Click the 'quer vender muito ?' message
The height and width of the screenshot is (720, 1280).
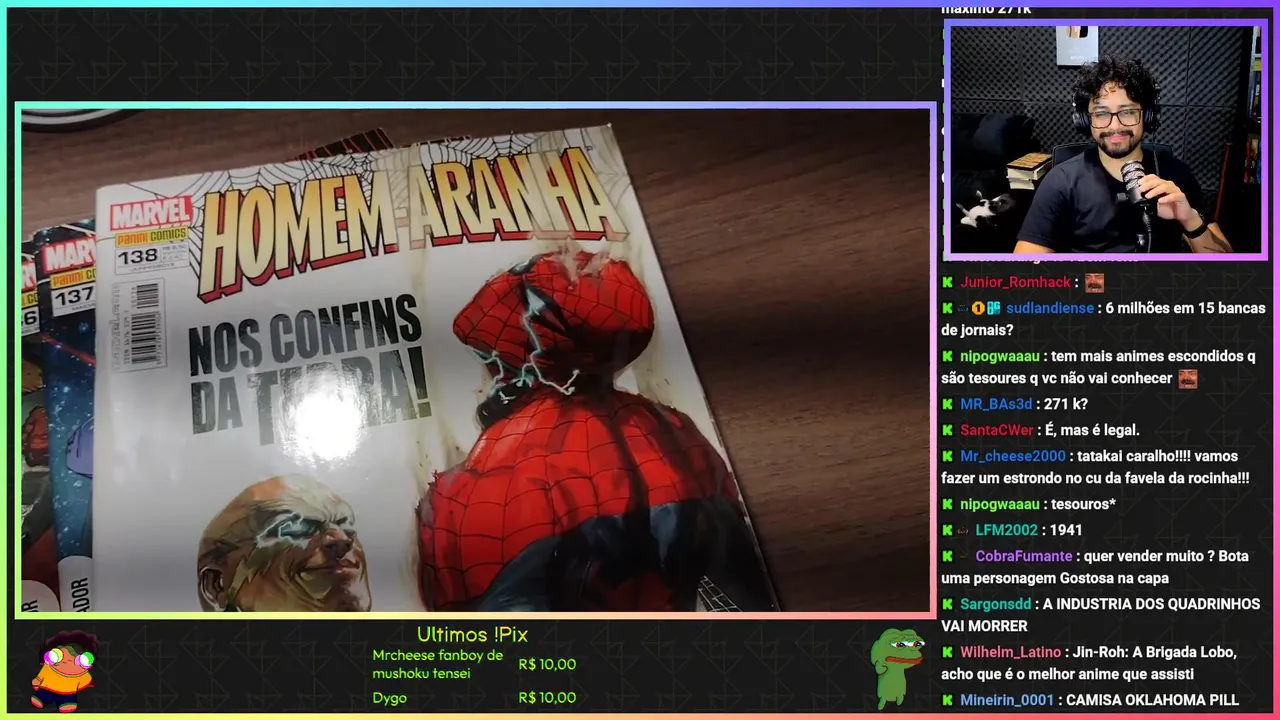[x=1095, y=567]
